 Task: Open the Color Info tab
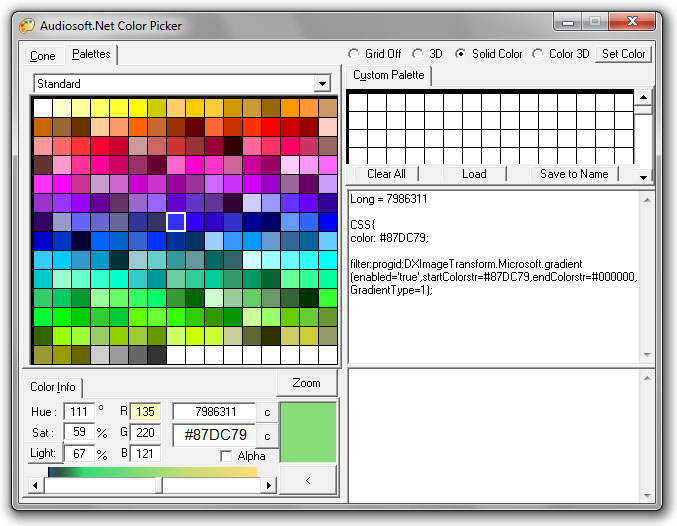click(53, 387)
